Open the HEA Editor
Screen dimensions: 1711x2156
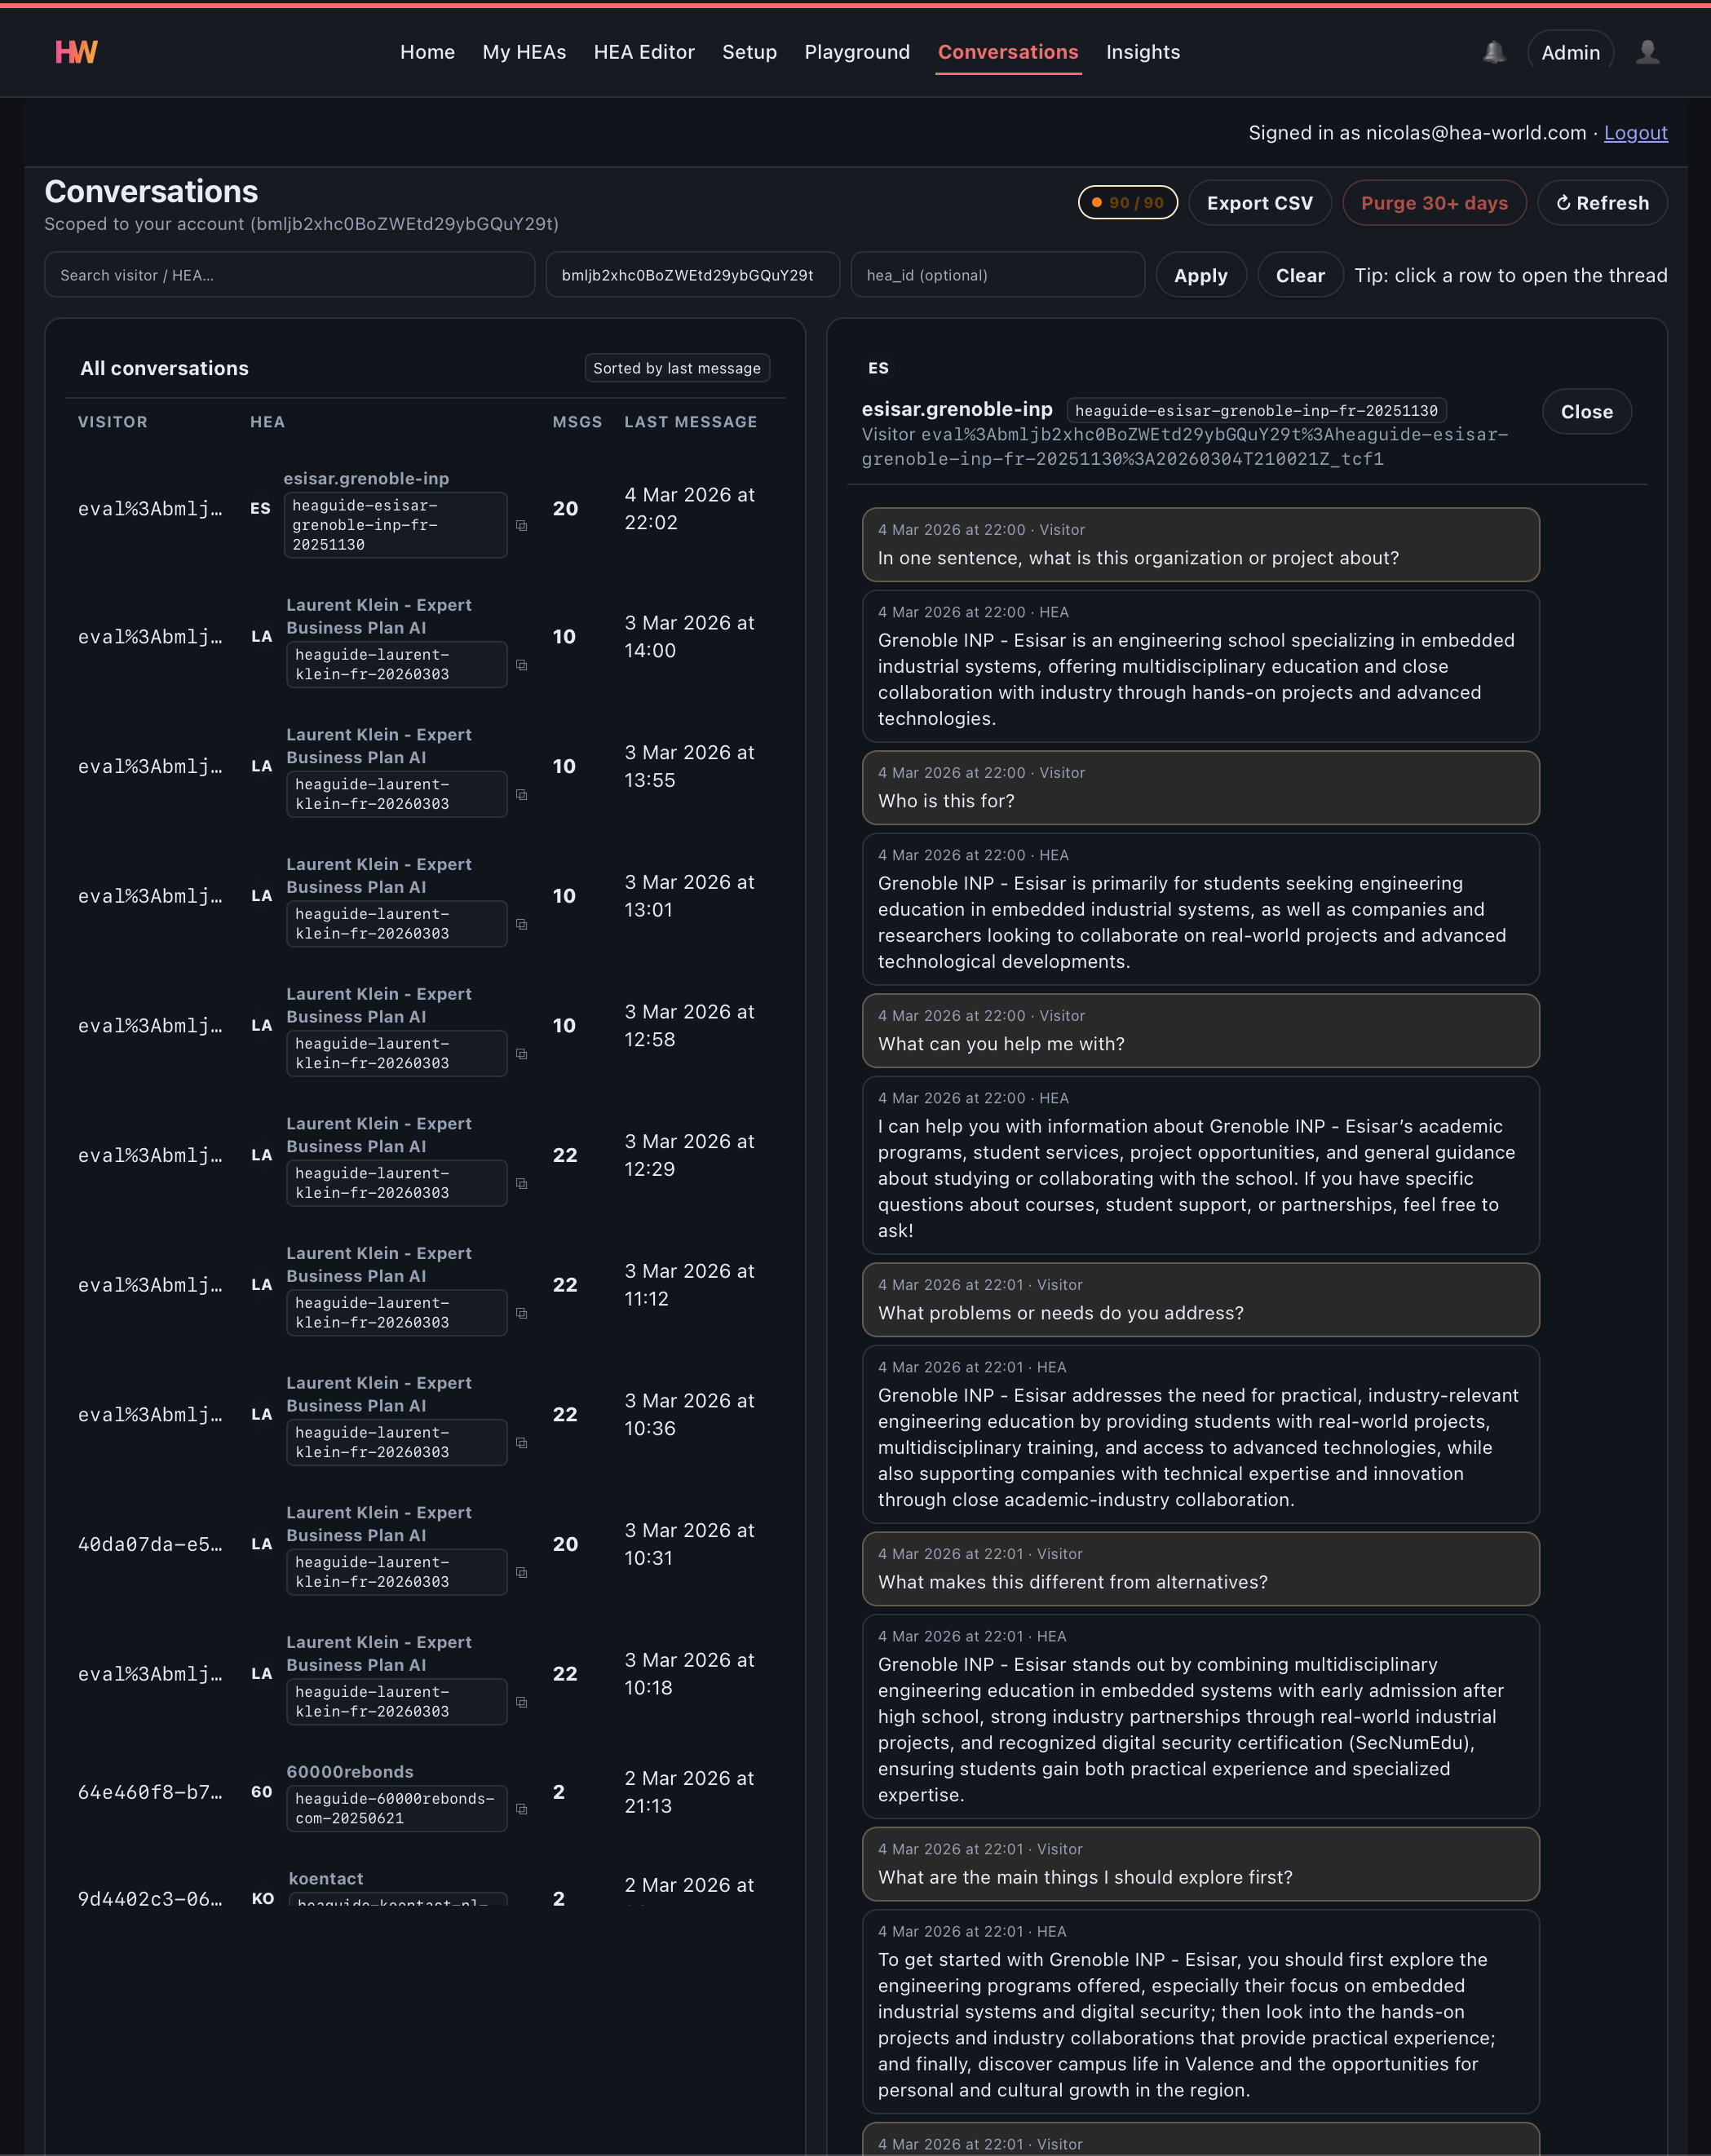pos(644,52)
